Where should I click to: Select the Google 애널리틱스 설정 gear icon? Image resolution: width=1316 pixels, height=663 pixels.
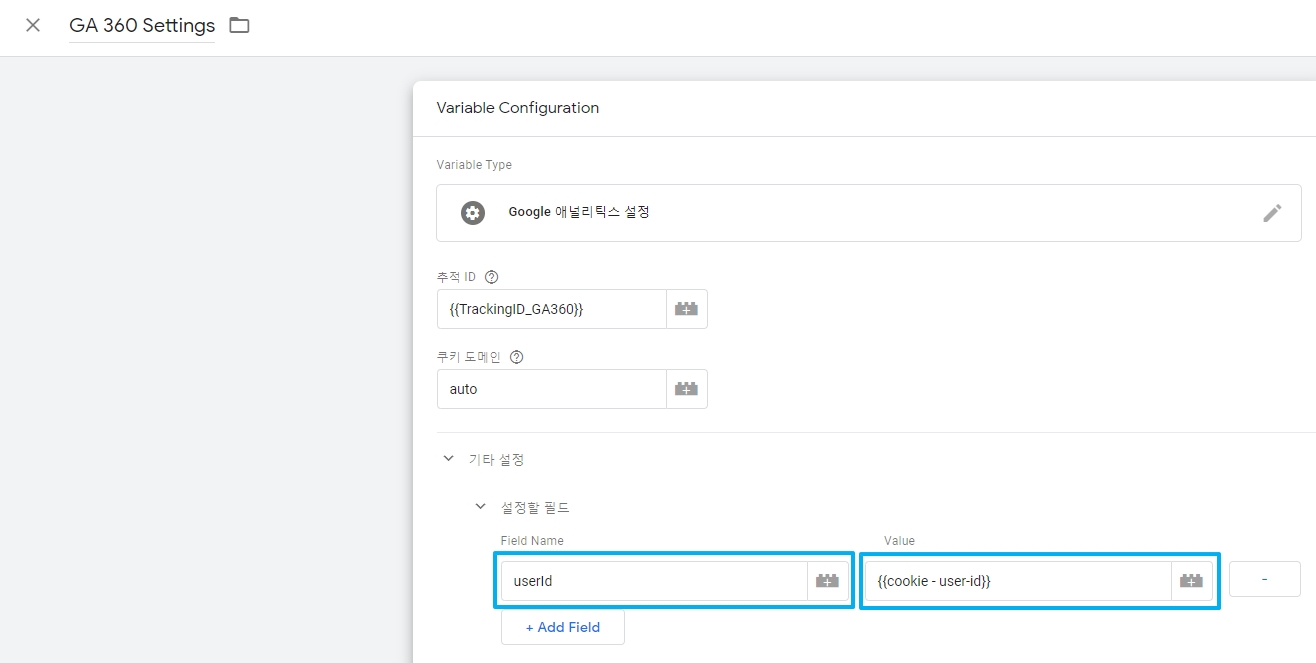pyautogui.click(x=472, y=213)
